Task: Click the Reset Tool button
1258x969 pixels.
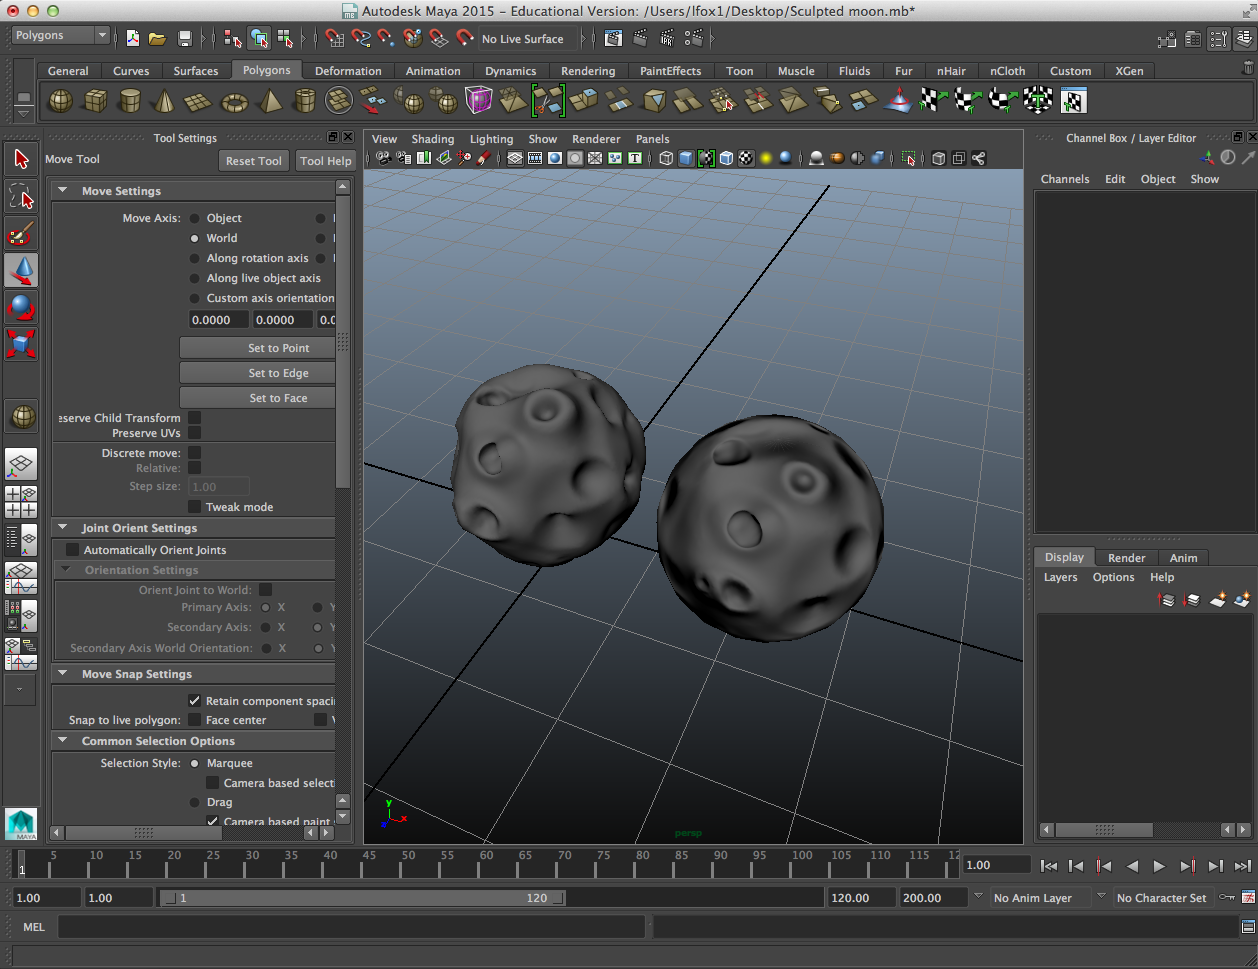Action: pyautogui.click(x=254, y=161)
